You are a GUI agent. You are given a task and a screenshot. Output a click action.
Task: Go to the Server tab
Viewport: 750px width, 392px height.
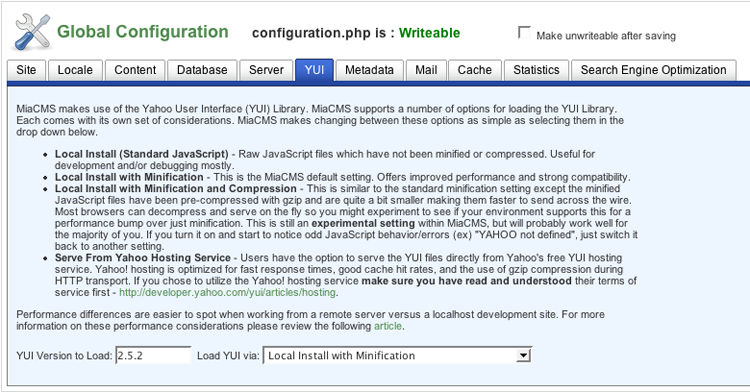tap(266, 70)
